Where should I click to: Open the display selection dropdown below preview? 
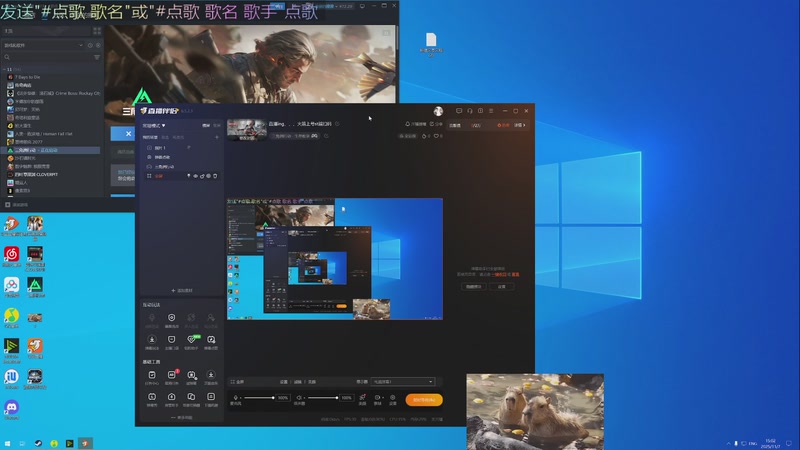[403, 382]
